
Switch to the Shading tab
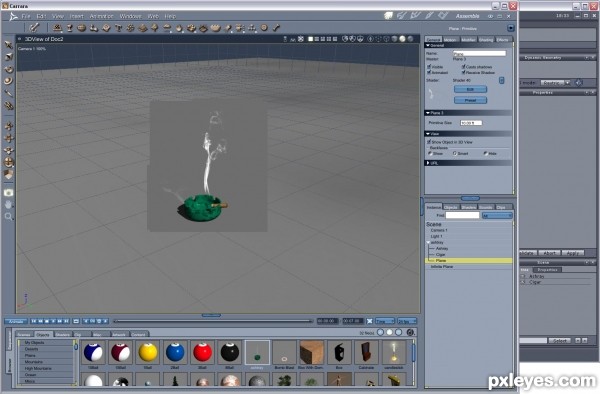coord(486,39)
